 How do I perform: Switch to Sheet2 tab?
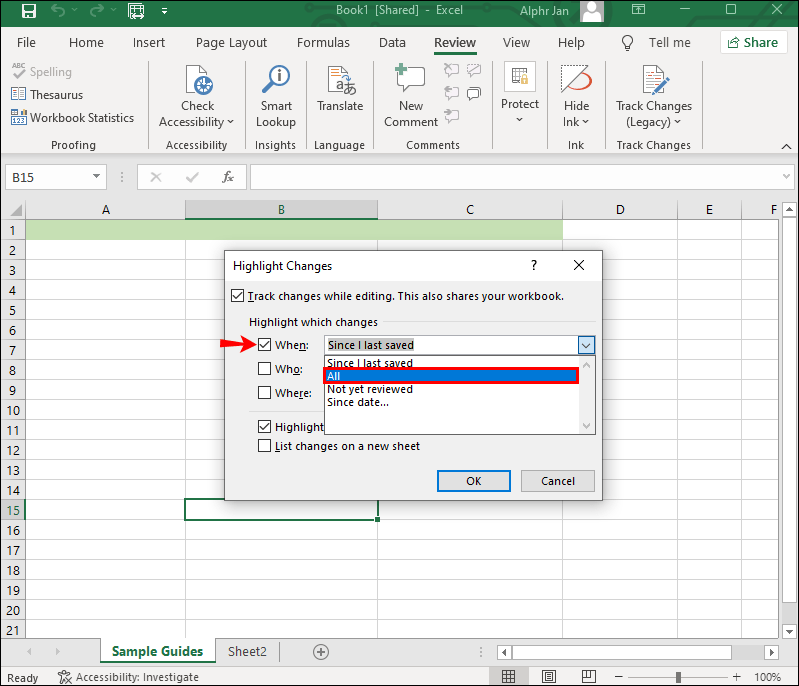point(247,652)
